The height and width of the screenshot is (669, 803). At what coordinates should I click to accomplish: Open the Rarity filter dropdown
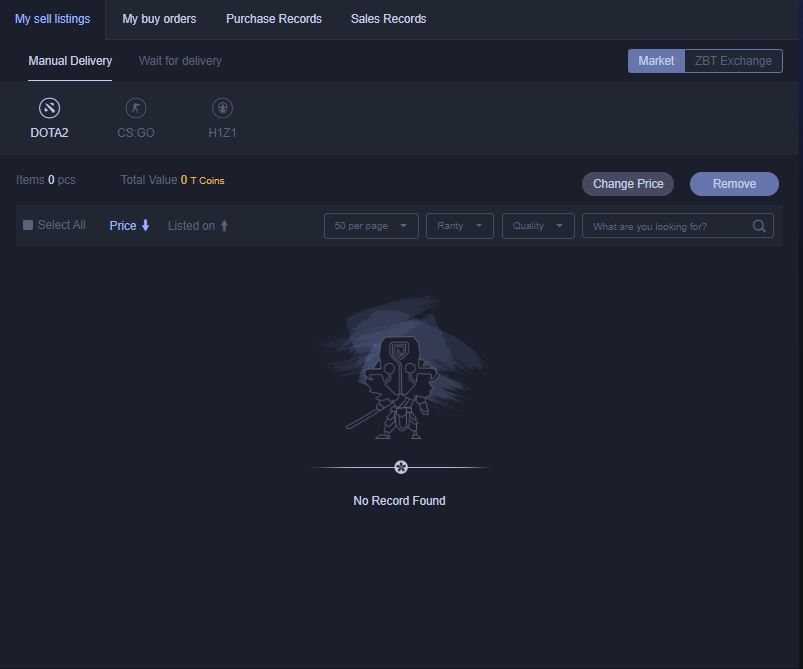460,226
